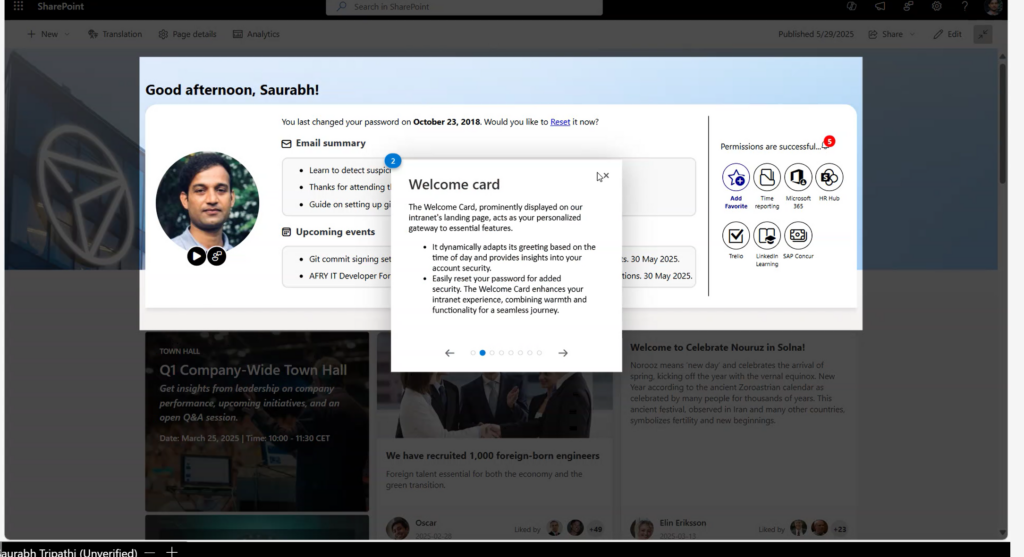
Task: Select the third tour step dot
Action: 492,353
